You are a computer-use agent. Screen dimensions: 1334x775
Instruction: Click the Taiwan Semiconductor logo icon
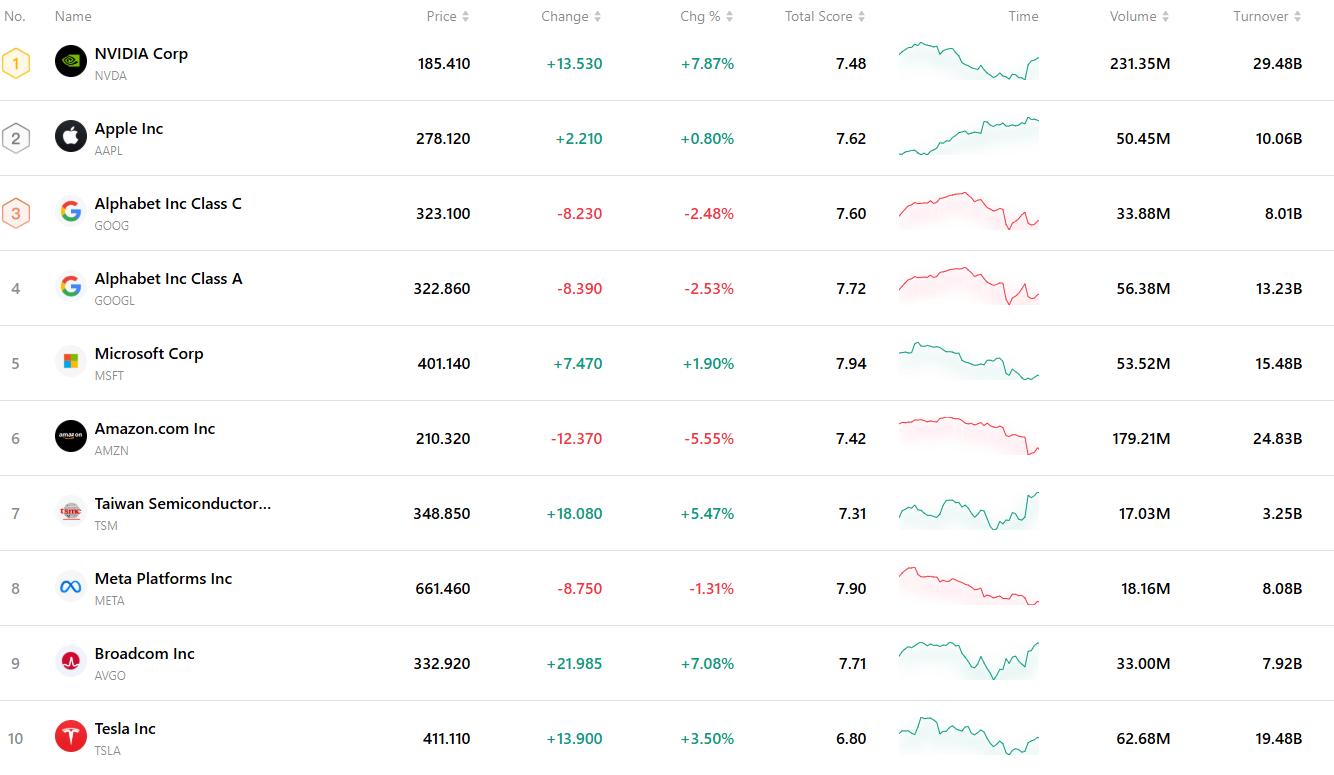tap(71, 512)
